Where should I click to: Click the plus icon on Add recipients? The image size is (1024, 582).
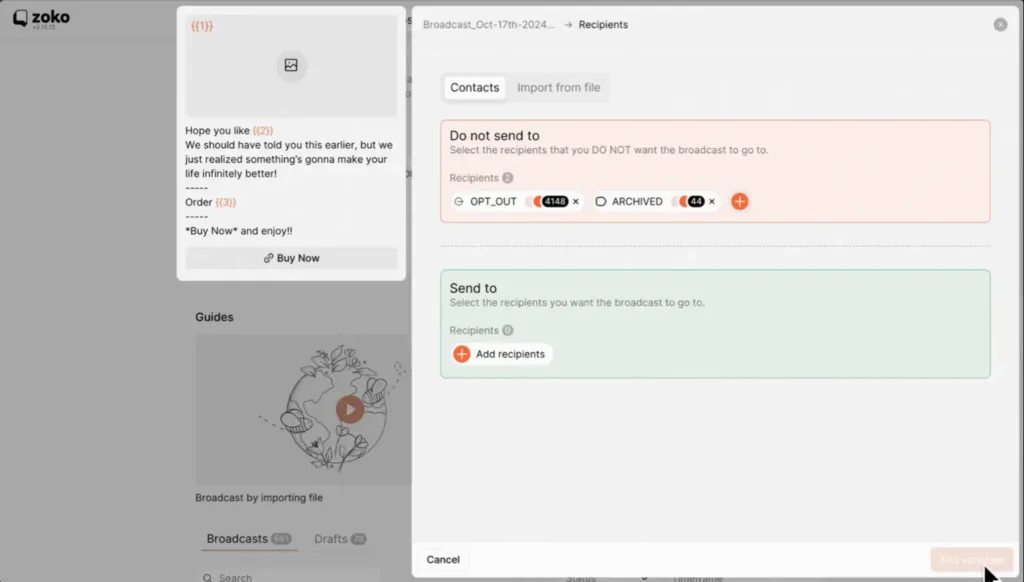point(461,353)
